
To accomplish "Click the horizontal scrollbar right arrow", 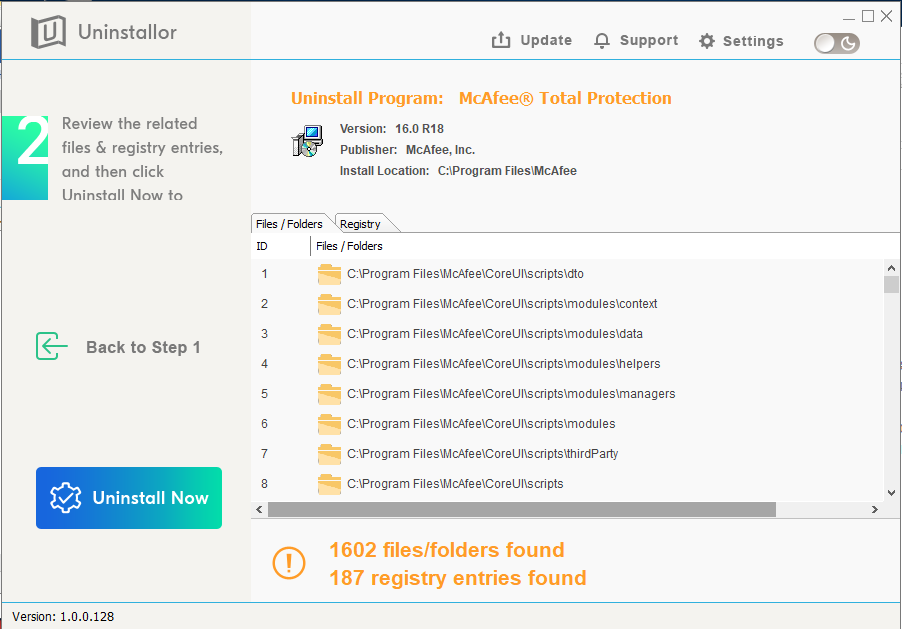I will (875, 509).
